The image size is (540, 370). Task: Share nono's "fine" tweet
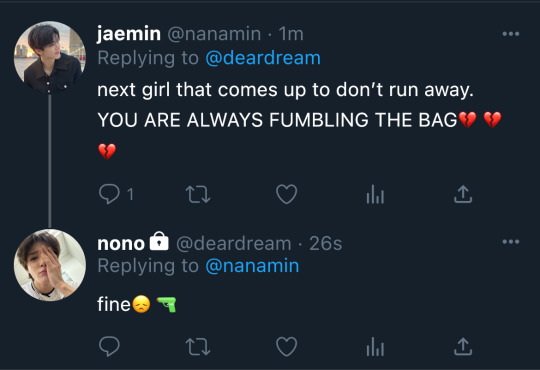click(x=463, y=346)
